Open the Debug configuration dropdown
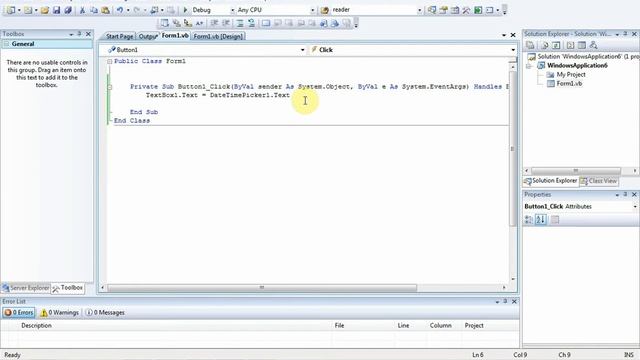This screenshot has height=360, width=640. (x=233, y=10)
